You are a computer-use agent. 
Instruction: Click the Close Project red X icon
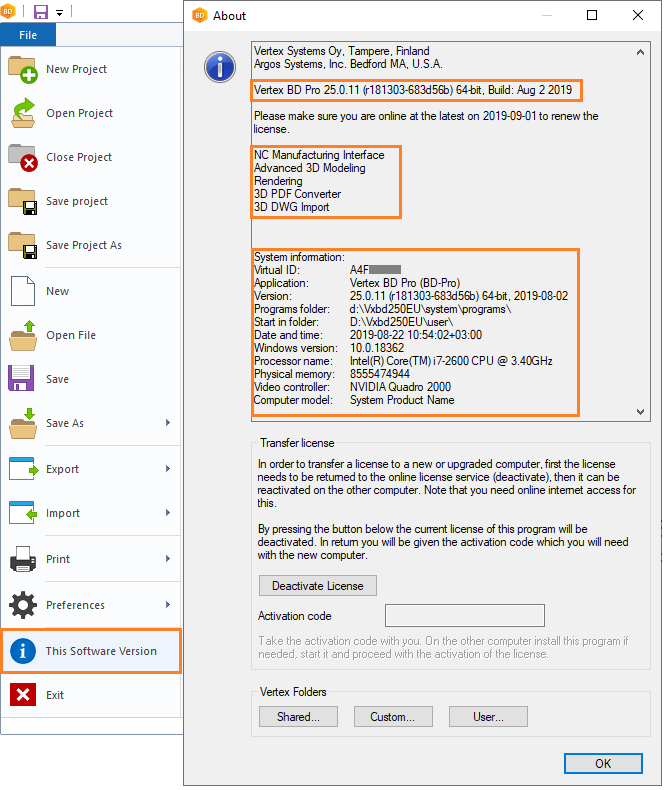pyautogui.click(x=23, y=157)
